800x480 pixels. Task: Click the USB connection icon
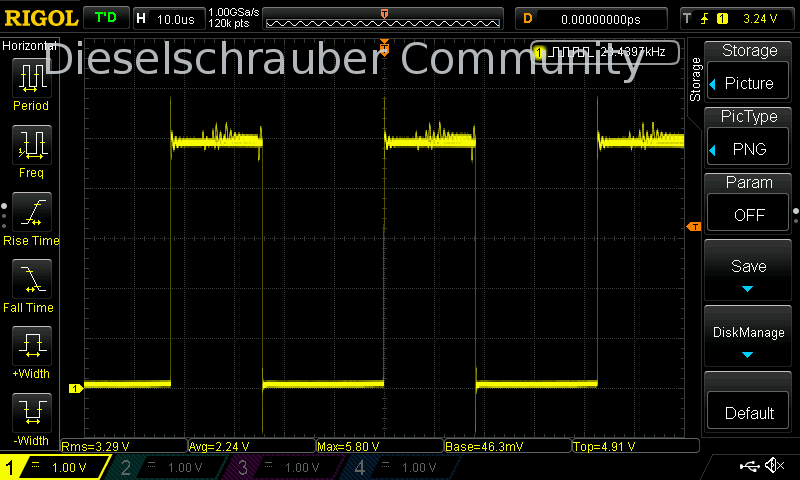(x=750, y=465)
